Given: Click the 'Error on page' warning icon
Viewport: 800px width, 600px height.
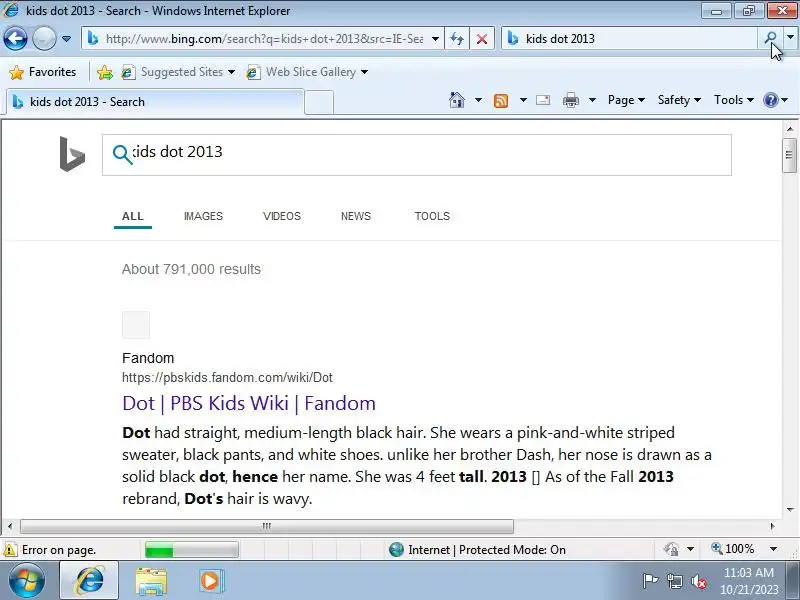Looking at the screenshot, I should pyautogui.click(x=10, y=550).
